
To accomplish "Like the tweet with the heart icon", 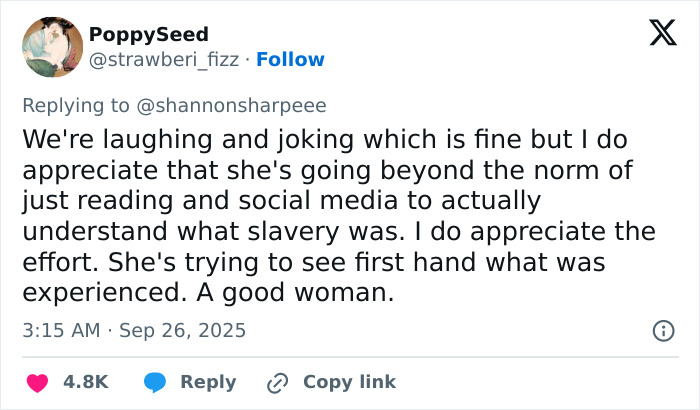I will click(36, 382).
